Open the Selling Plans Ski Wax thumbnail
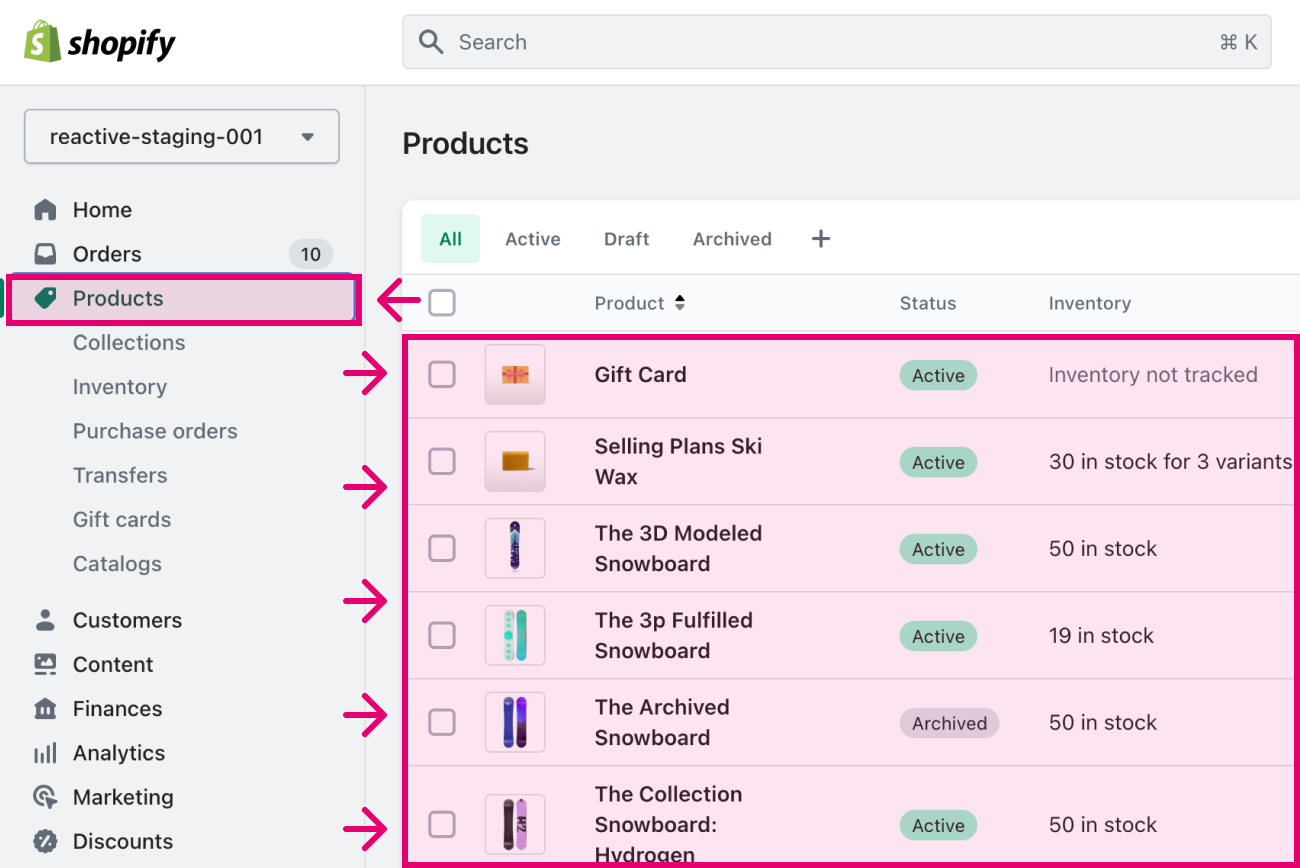The height and width of the screenshot is (868, 1300). pos(515,462)
